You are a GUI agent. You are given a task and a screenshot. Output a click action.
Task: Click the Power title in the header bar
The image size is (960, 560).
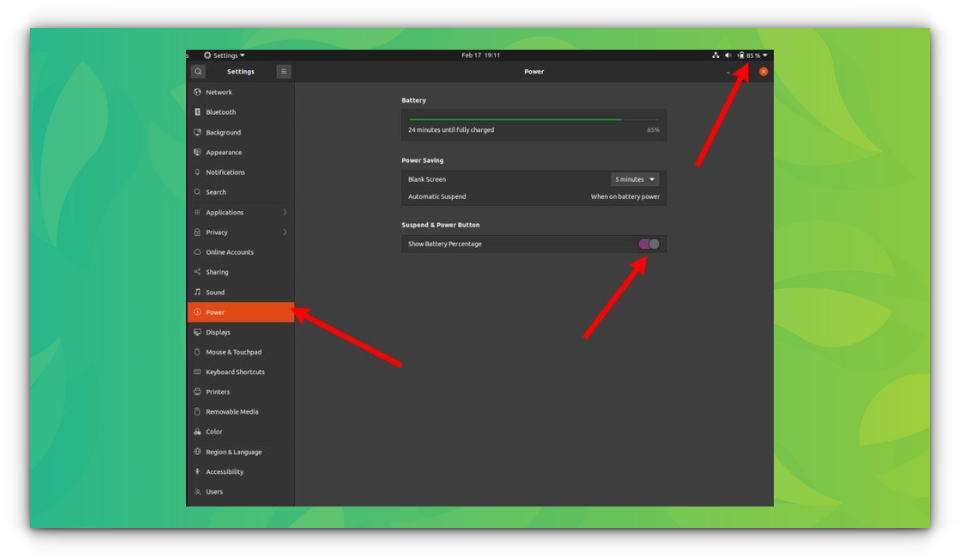(534, 72)
